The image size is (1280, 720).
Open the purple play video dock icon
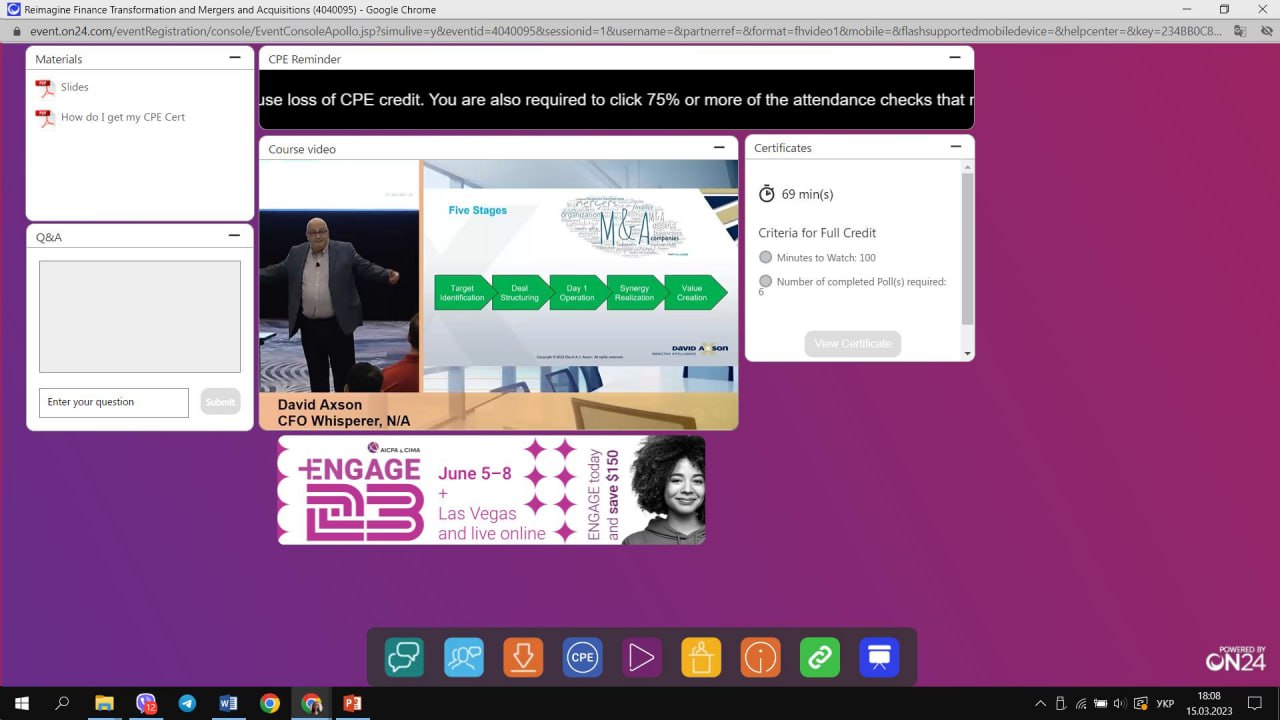tap(641, 657)
